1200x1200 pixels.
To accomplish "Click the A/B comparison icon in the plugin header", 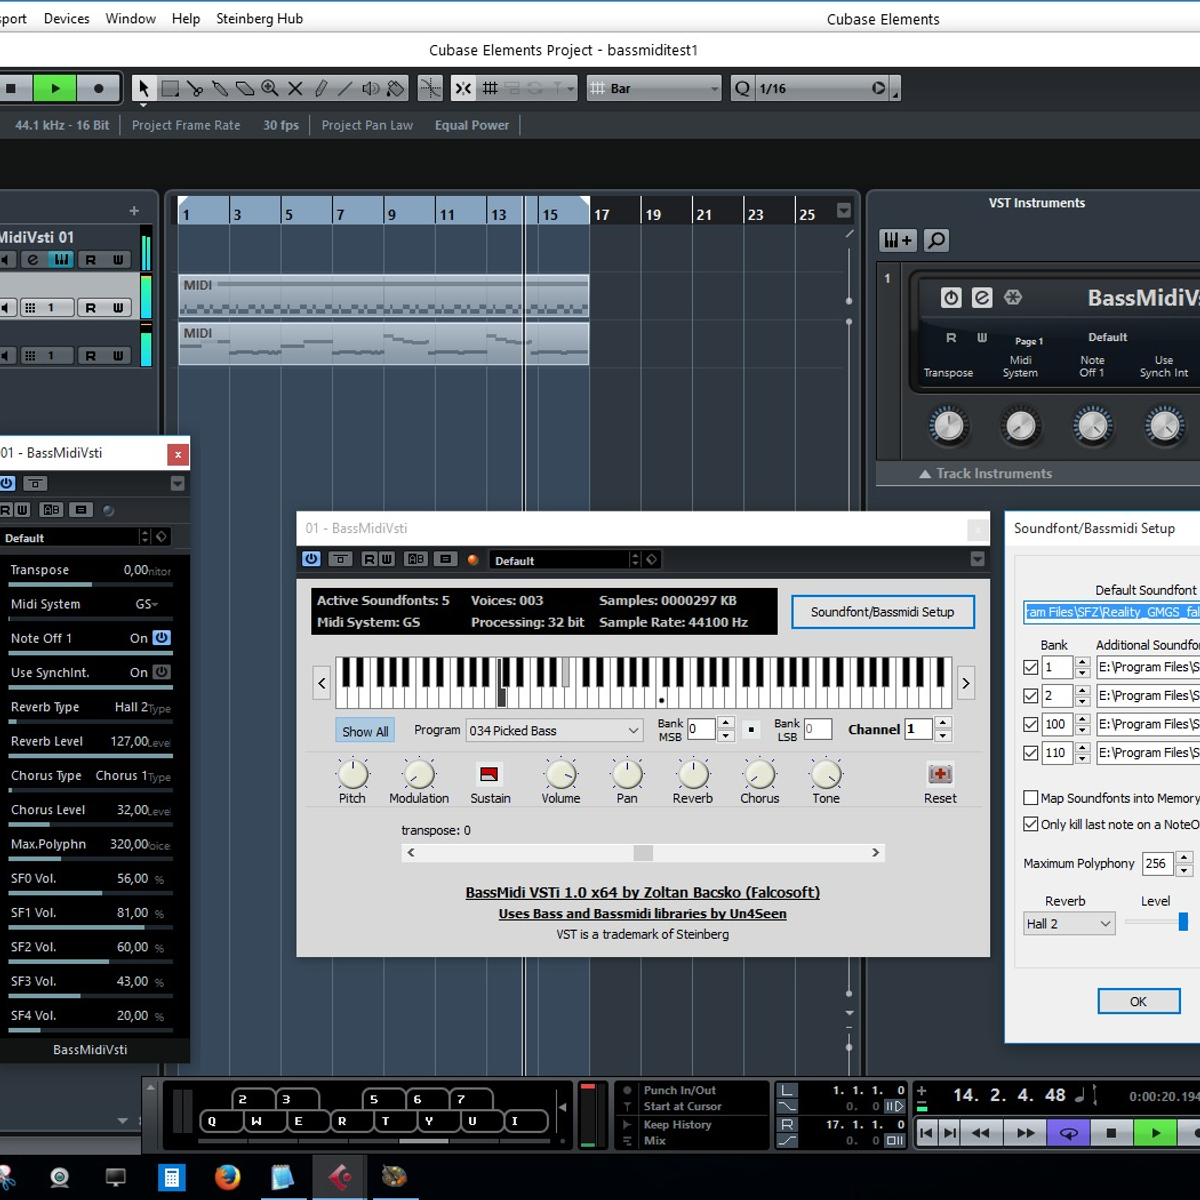I will tap(416, 559).
